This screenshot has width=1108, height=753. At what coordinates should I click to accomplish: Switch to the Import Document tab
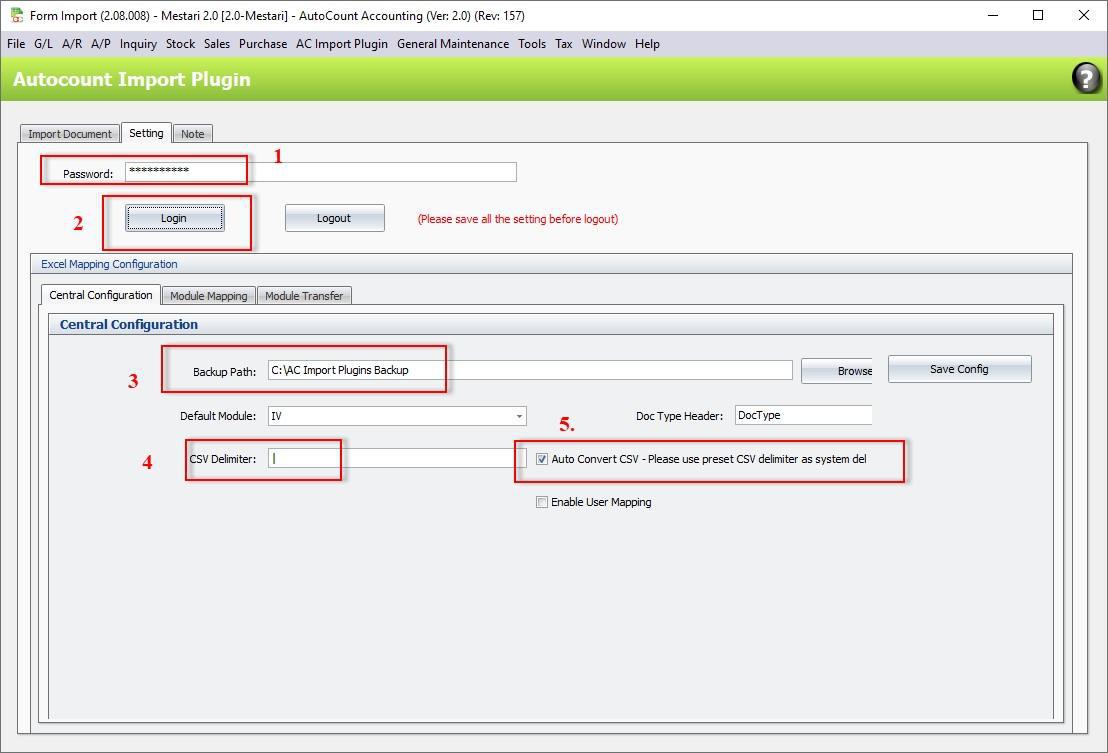[69, 132]
